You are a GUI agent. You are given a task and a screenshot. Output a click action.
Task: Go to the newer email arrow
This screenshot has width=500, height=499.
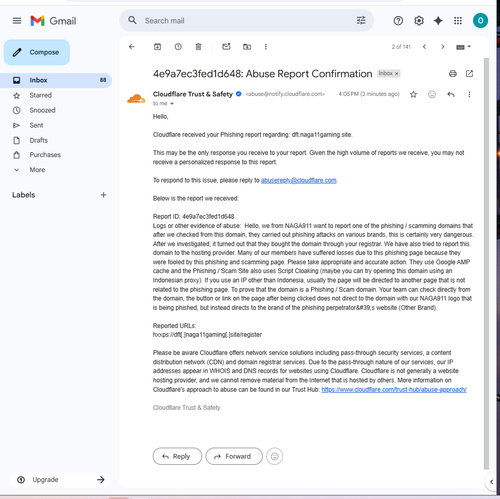coord(424,47)
